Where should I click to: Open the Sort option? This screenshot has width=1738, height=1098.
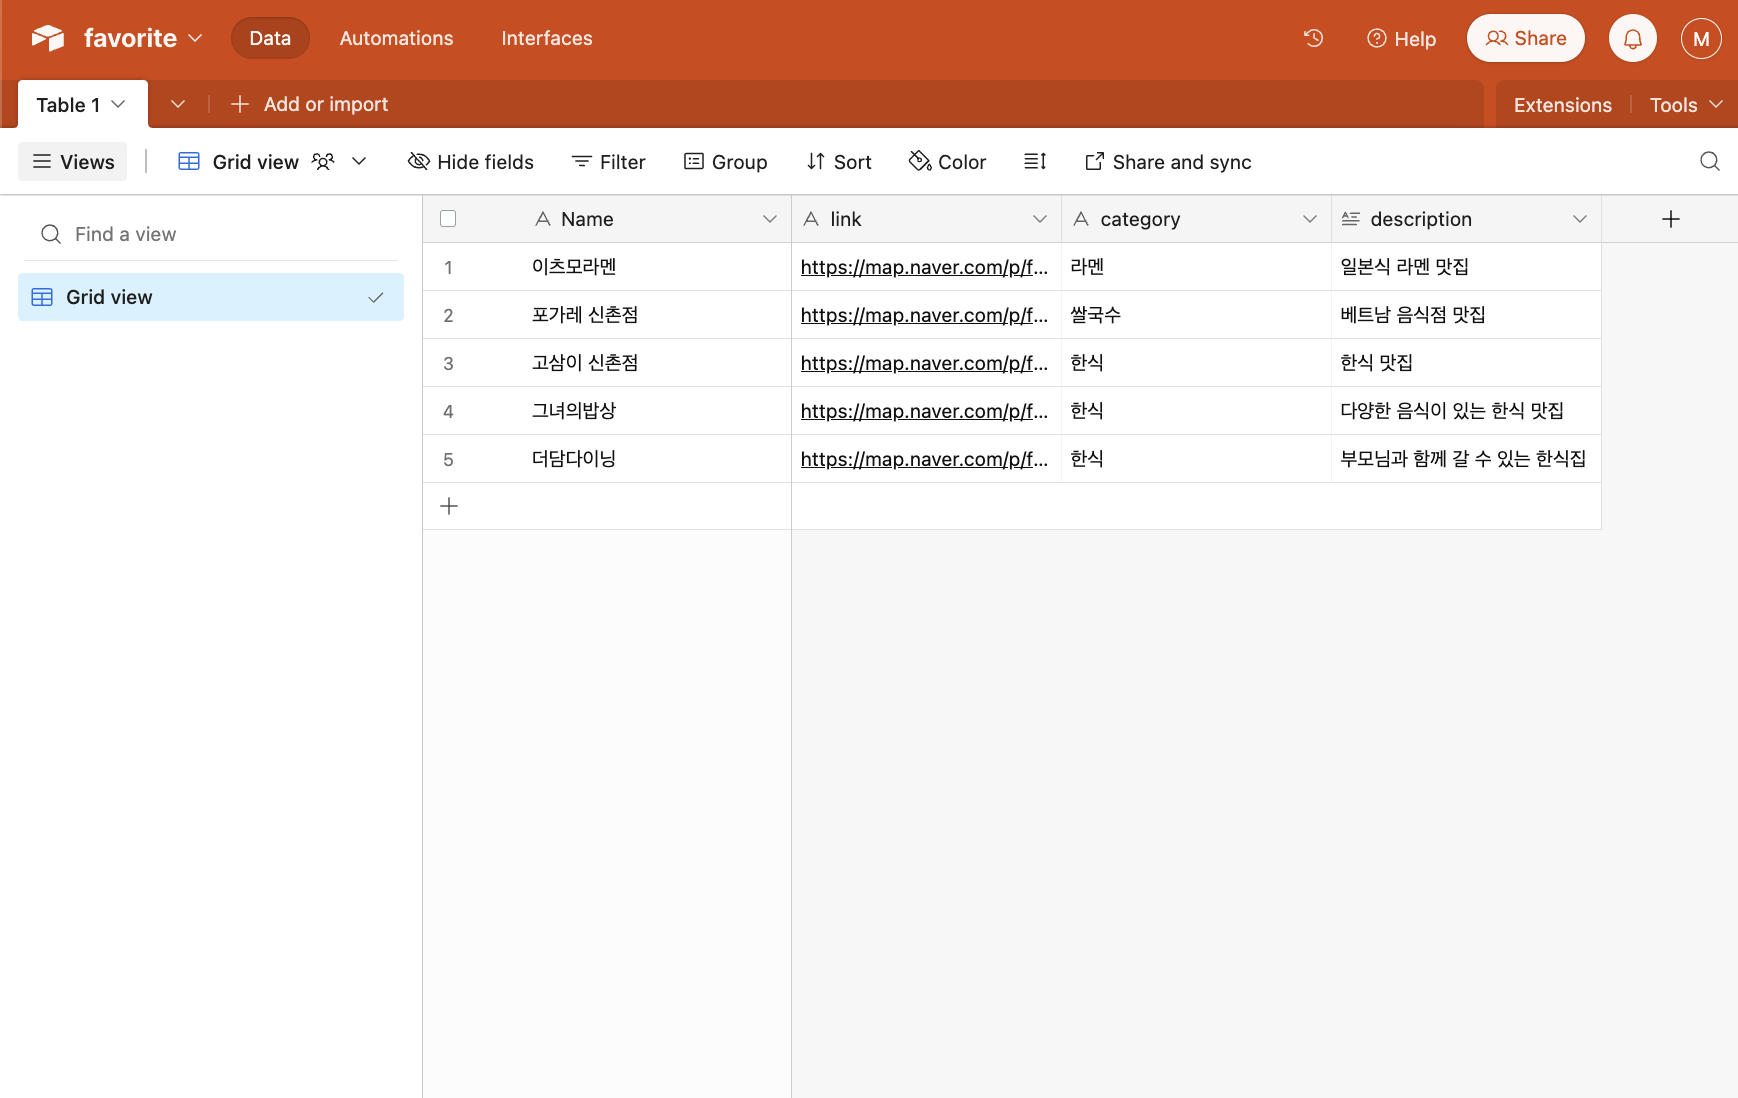pos(839,161)
